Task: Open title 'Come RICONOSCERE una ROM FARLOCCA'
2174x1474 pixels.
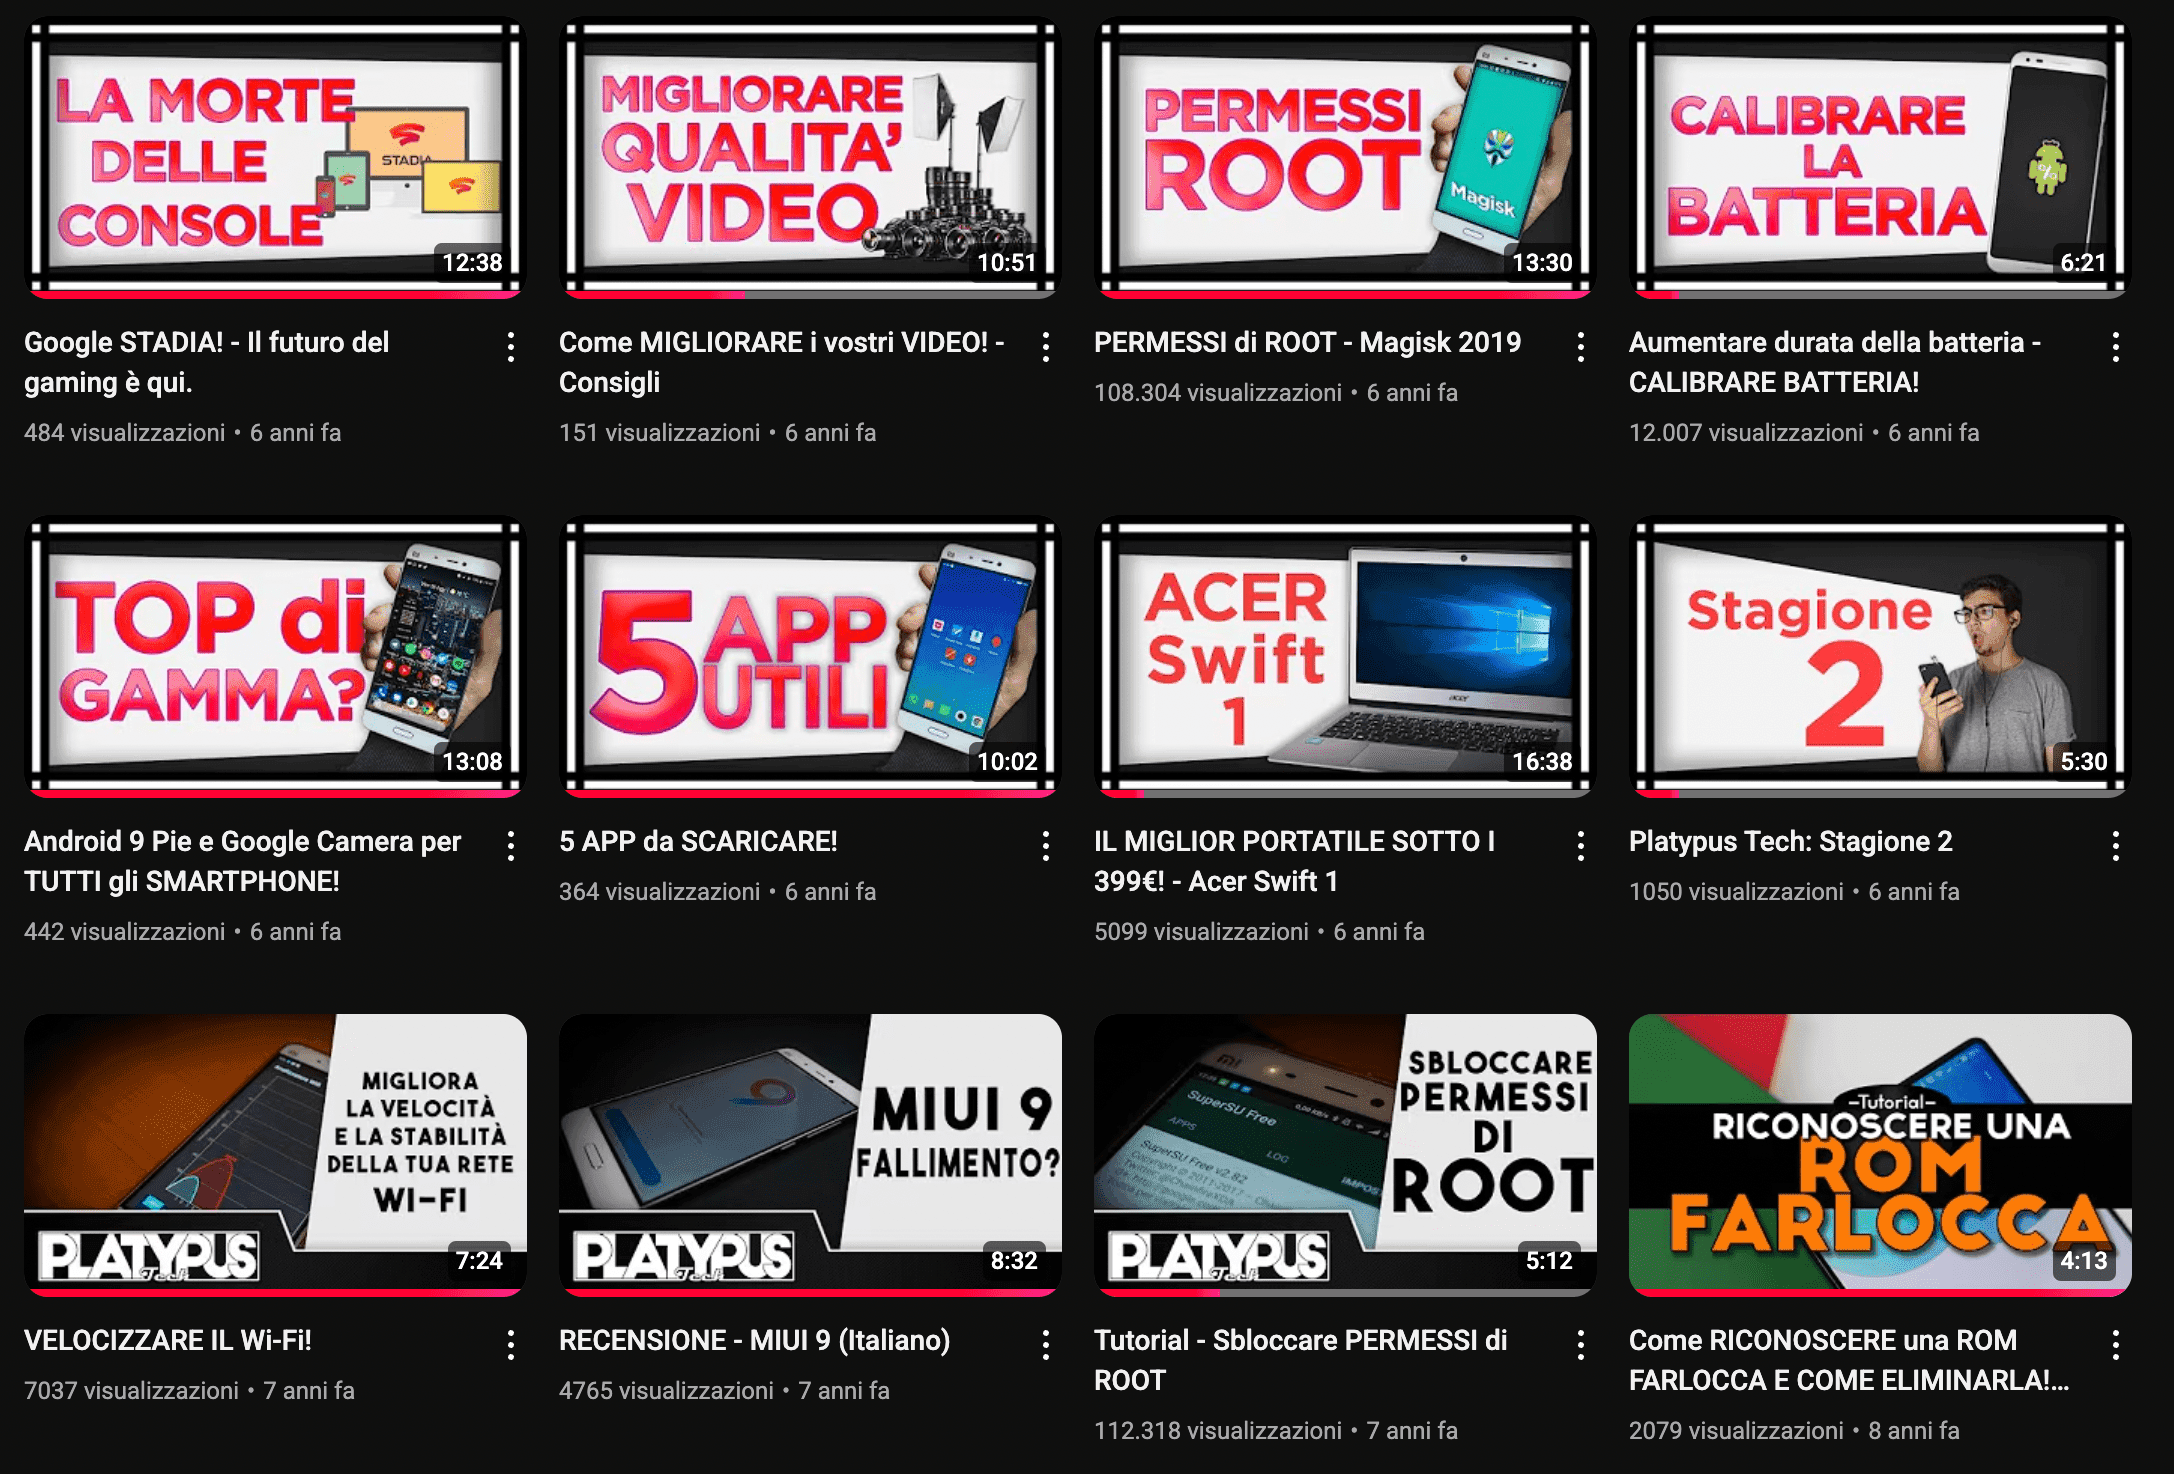Action: tap(1849, 1360)
